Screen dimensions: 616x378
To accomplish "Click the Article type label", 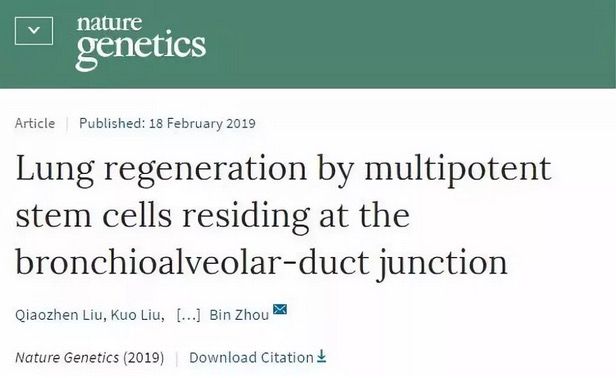I will point(35,123).
